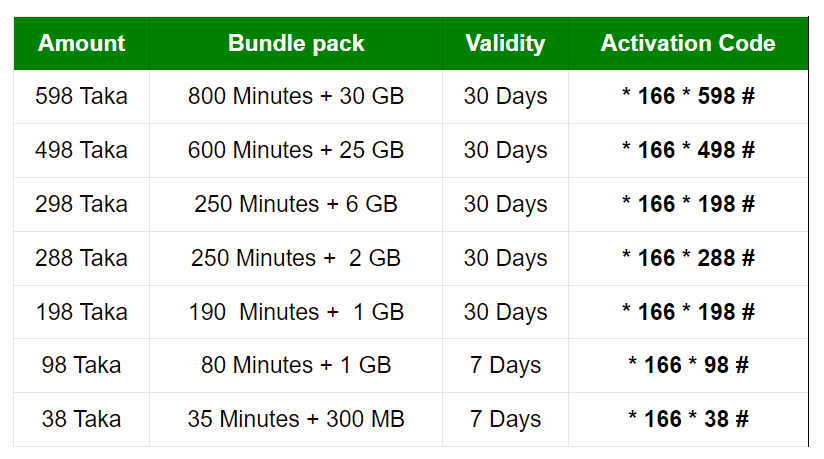Select the Activation Code header
The width and height of the screenshot is (824, 459).
tap(688, 43)
